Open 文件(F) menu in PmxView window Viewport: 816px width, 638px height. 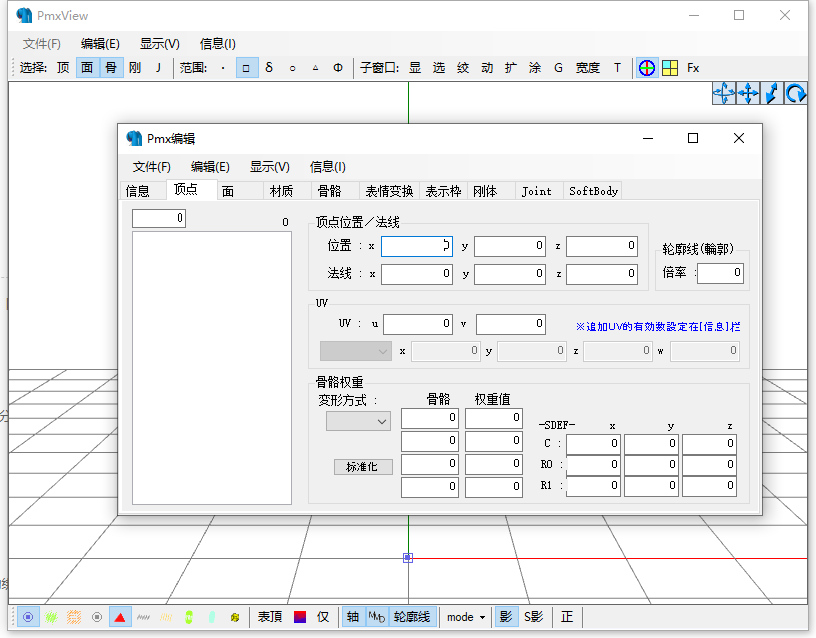pos(42,44)
